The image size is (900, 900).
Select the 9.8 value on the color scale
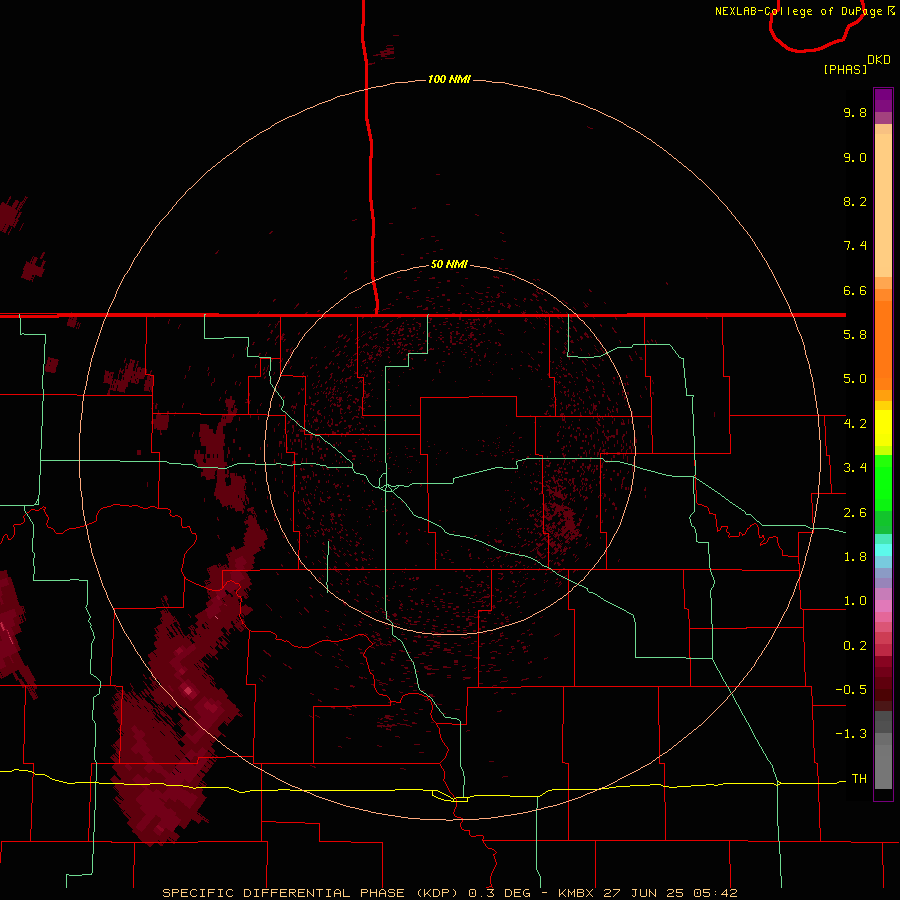855,112
